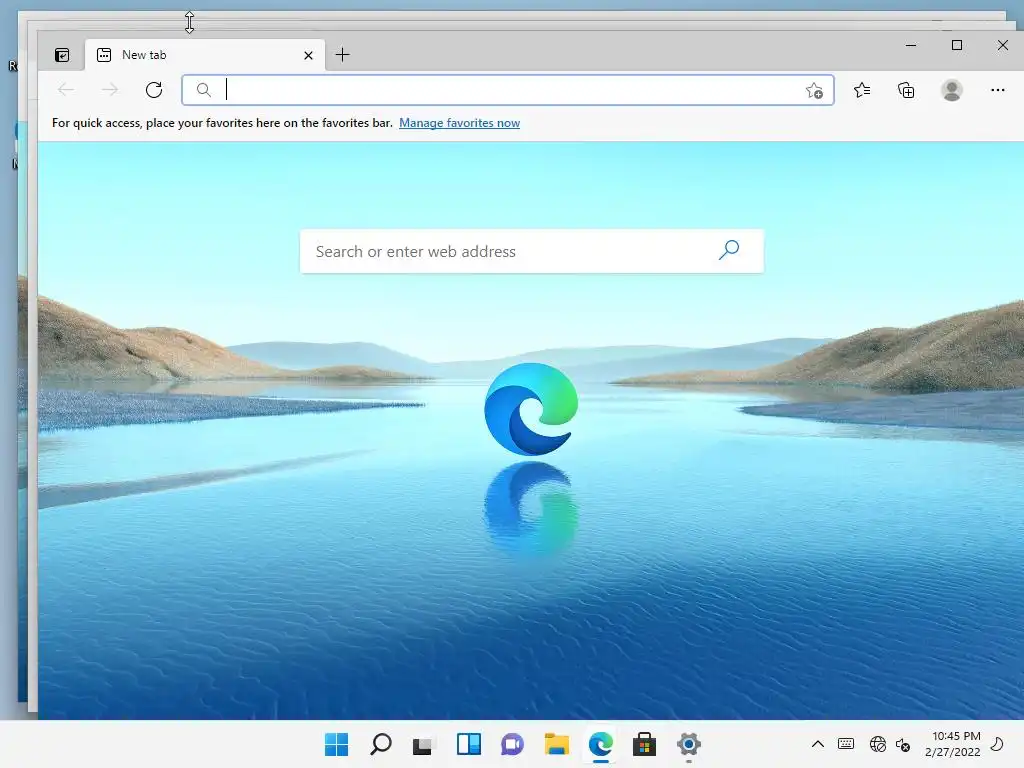Click the blue search magnifier in page
1024x768 pixels.
pyautogui.click(x=729, y=250)
